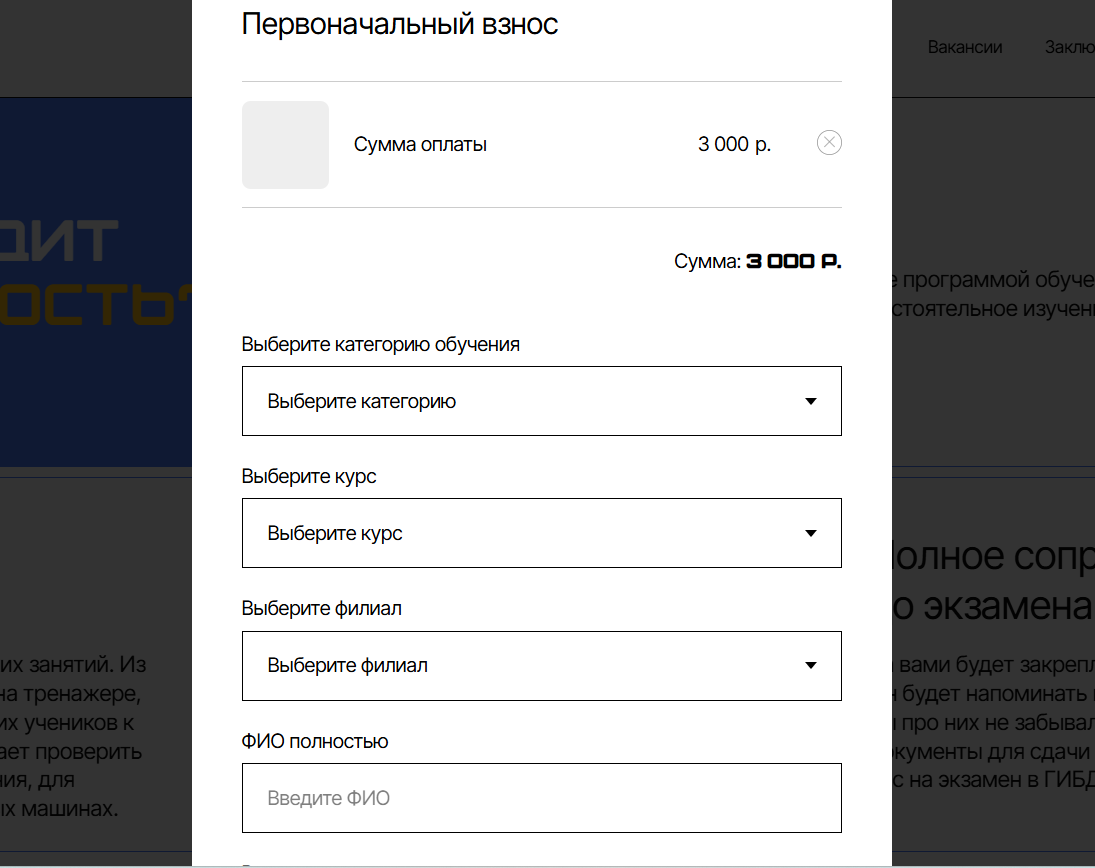Click the gray product thumbnail placeholder
This screenshot has height=868, width=1095.
(x=285, y=145)
